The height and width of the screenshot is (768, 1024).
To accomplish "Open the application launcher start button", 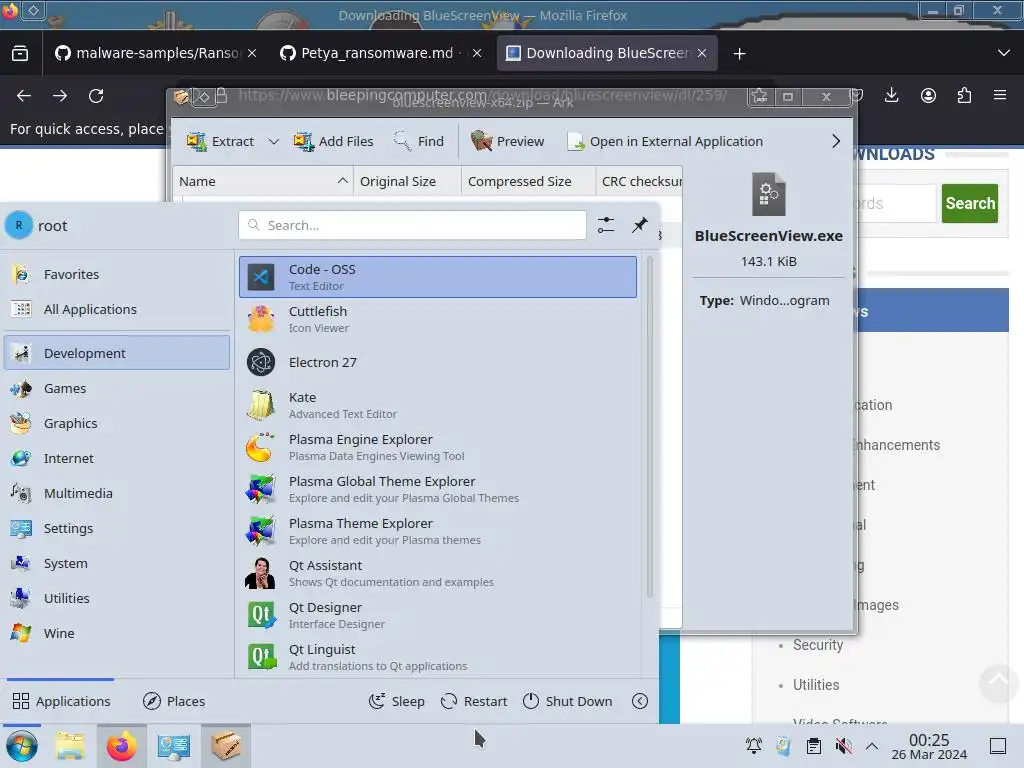I will pos(22,746).
